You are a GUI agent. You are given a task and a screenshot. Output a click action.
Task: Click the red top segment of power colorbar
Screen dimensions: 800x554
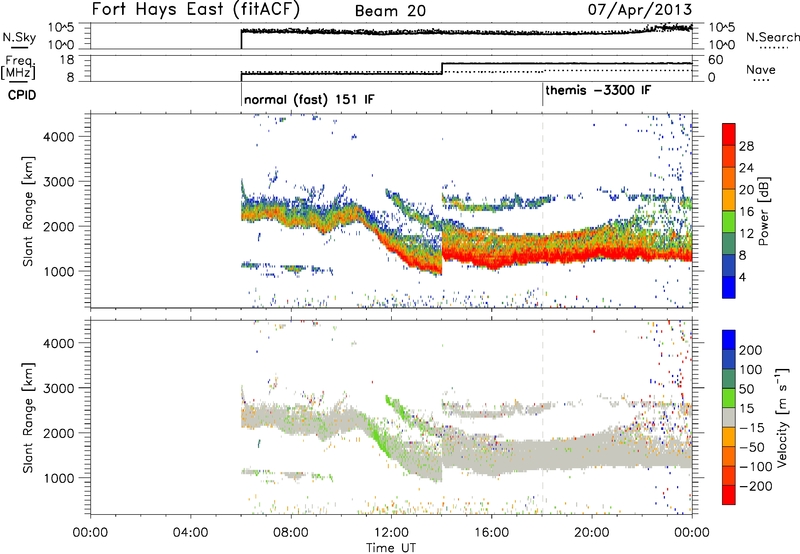tap(729, 134)
